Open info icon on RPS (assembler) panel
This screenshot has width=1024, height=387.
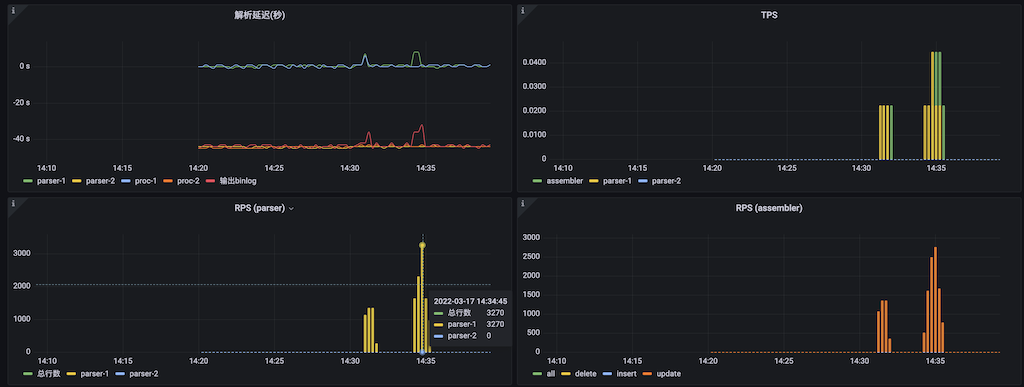coord(523,203)
